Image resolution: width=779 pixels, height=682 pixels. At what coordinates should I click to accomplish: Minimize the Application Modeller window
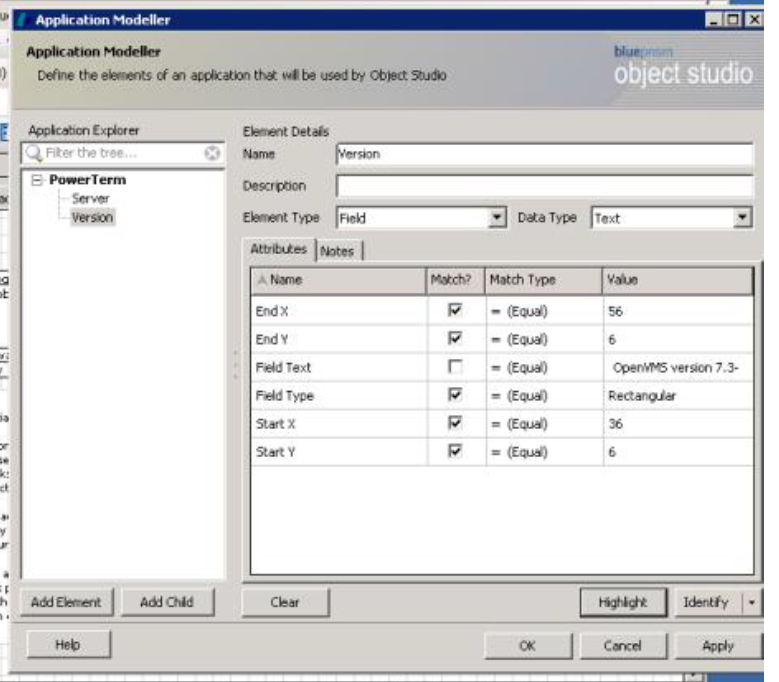714,20
